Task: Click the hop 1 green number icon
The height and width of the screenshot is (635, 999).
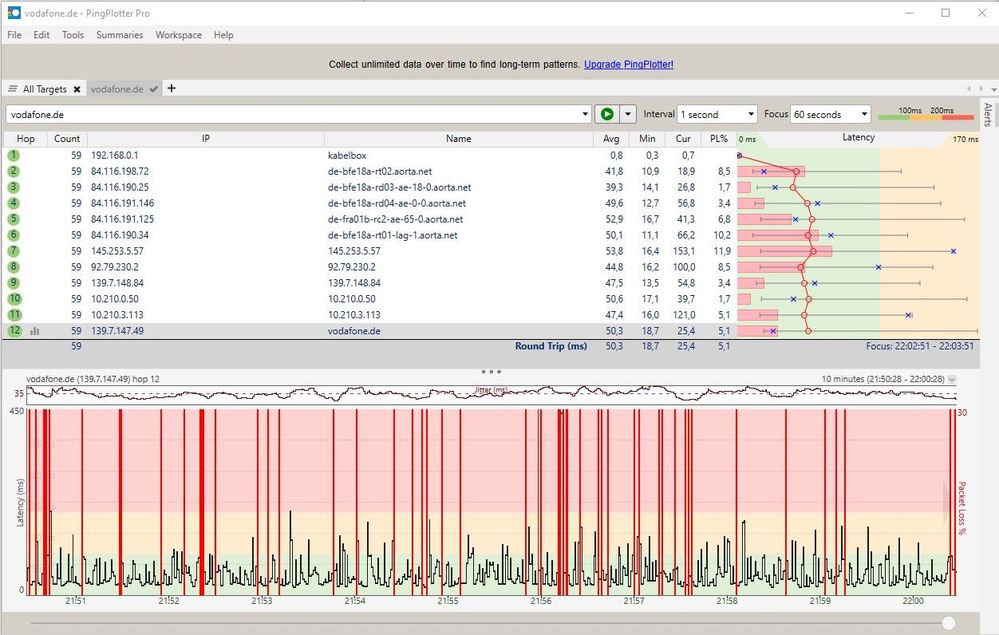Action: click(14, 155)
